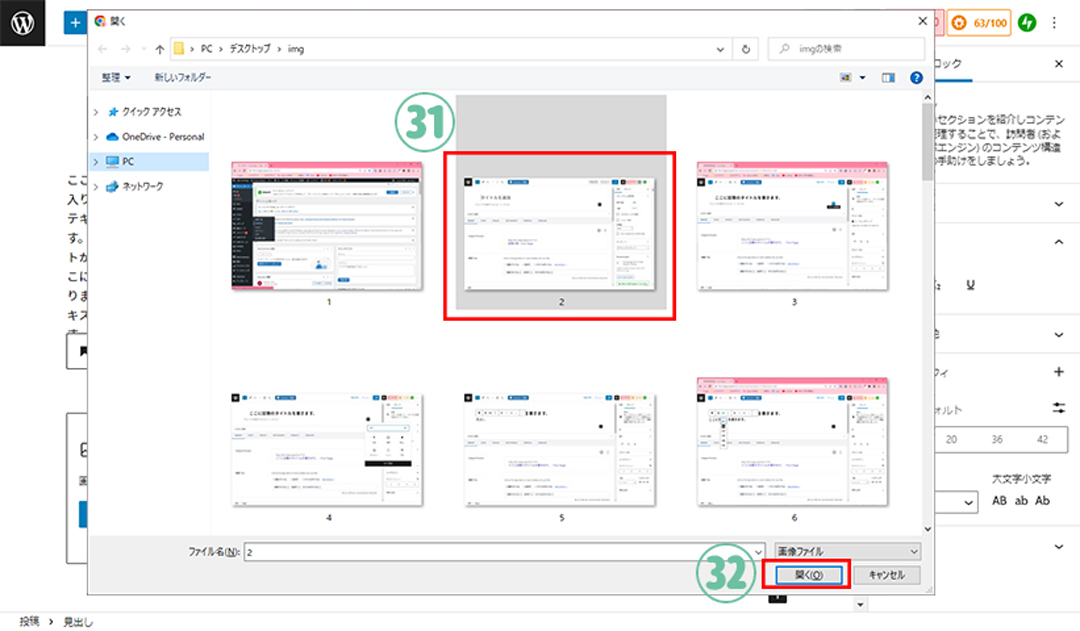This screenshot has height=631, width=1080.
Task: Open the file dialog help icon
Action: [x=915, y=77]
